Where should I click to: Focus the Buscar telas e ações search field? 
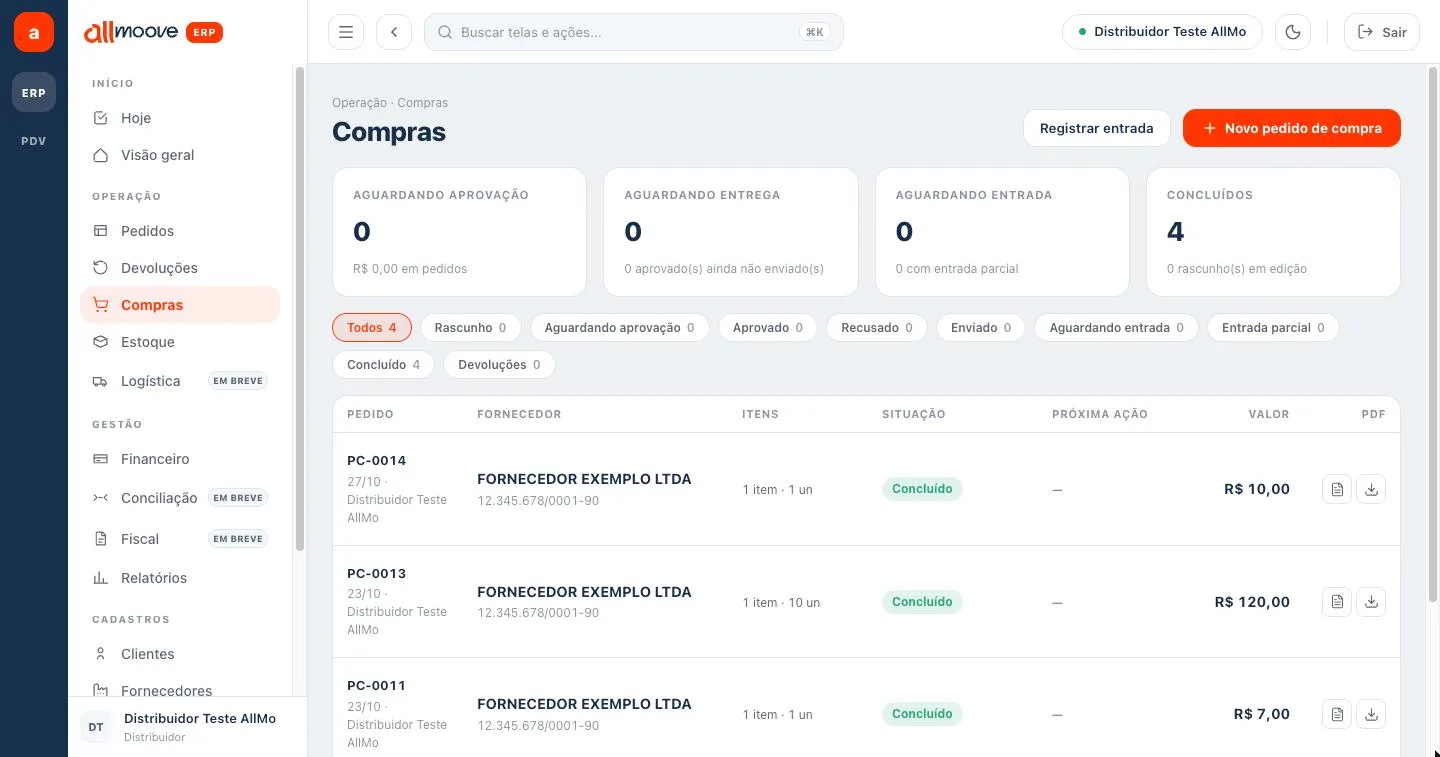[634, 32]
